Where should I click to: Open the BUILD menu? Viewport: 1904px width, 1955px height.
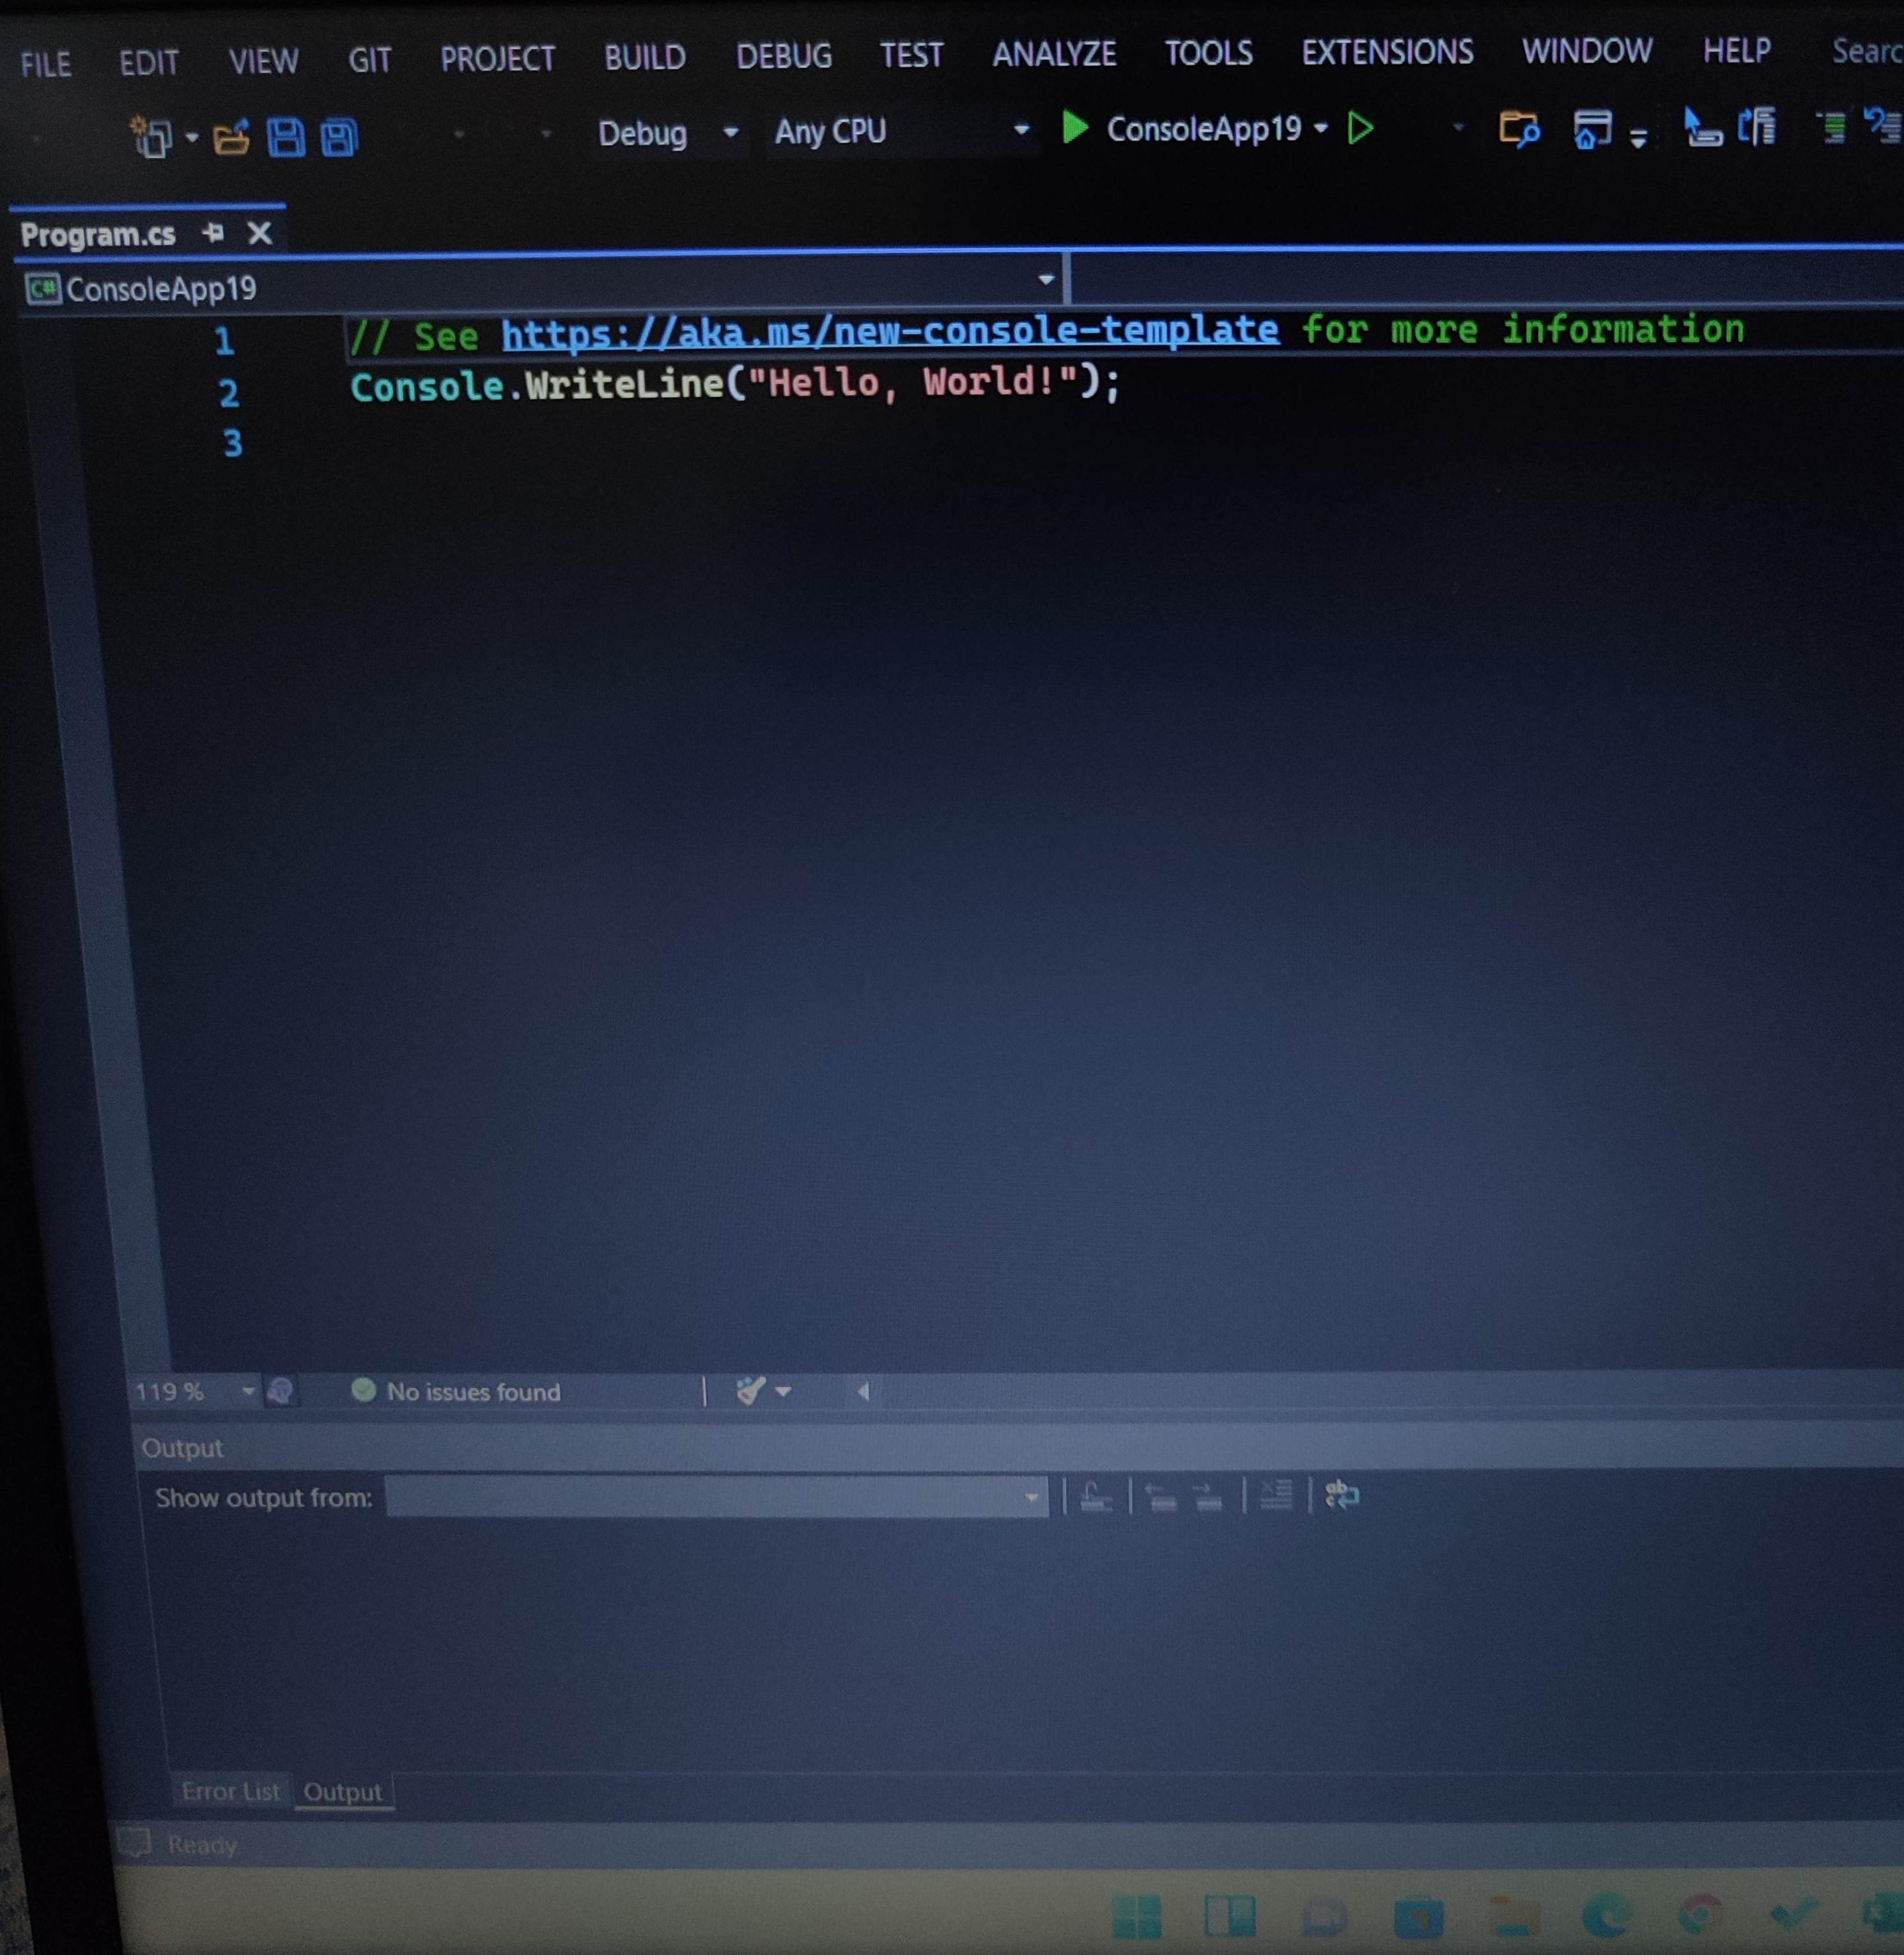(644, 58)
